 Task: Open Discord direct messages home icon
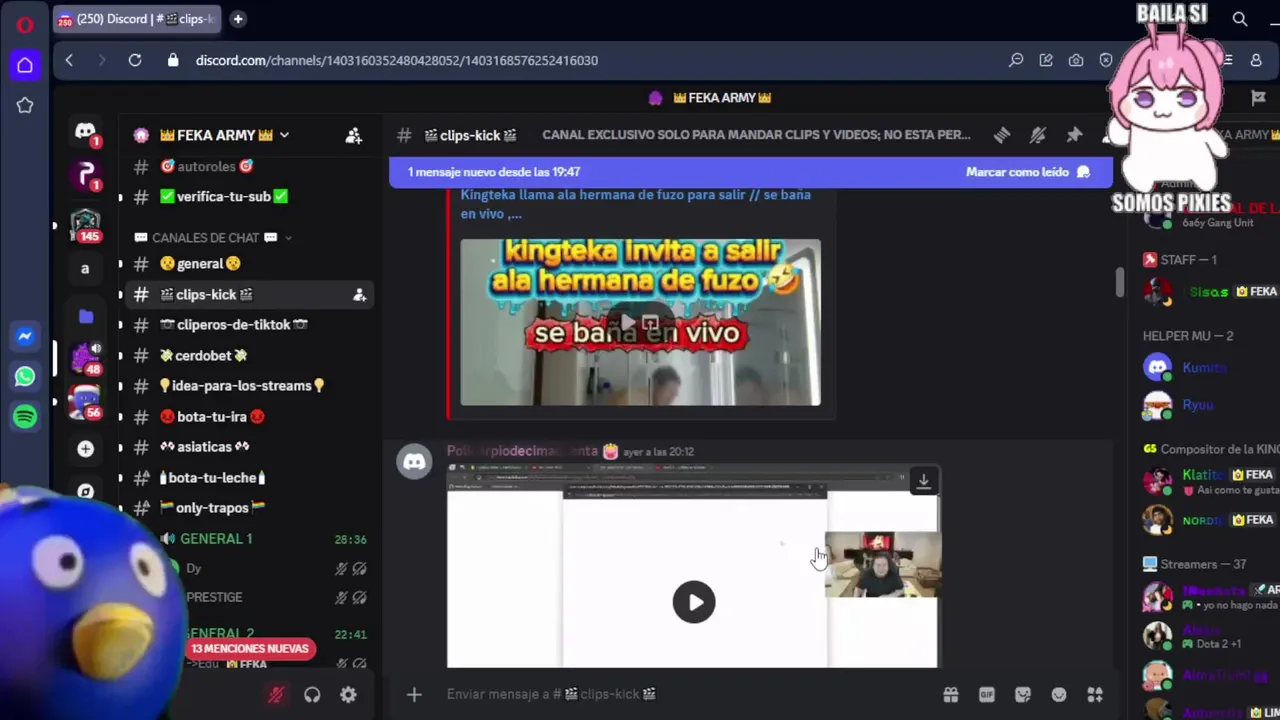[85, 132]
